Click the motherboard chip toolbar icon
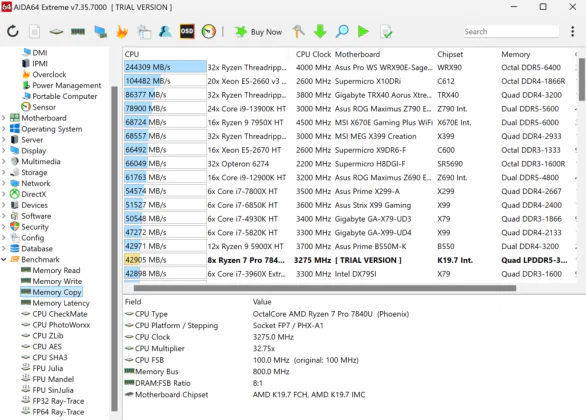This screenshot has height=420, width=586. point(56,32)
